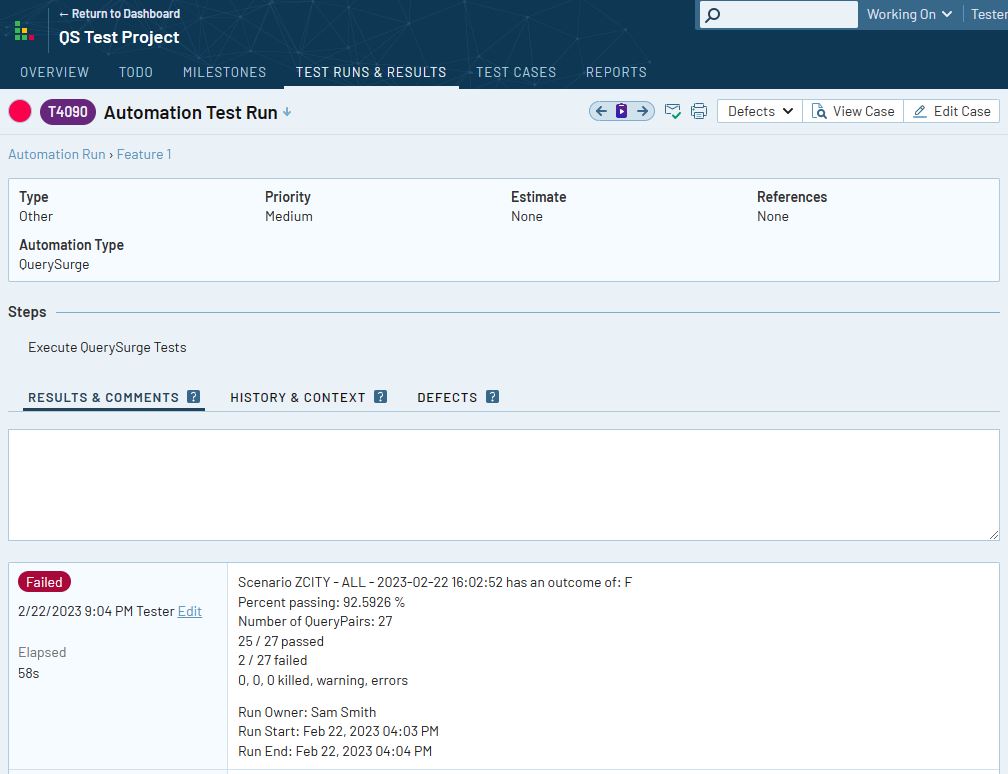Open the Feature 1 breadcrumb link

(144, 154)
